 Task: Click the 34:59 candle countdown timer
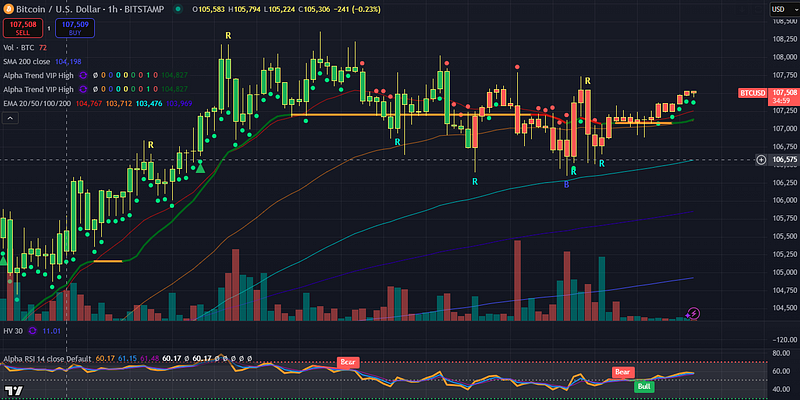tap(782, 101)
